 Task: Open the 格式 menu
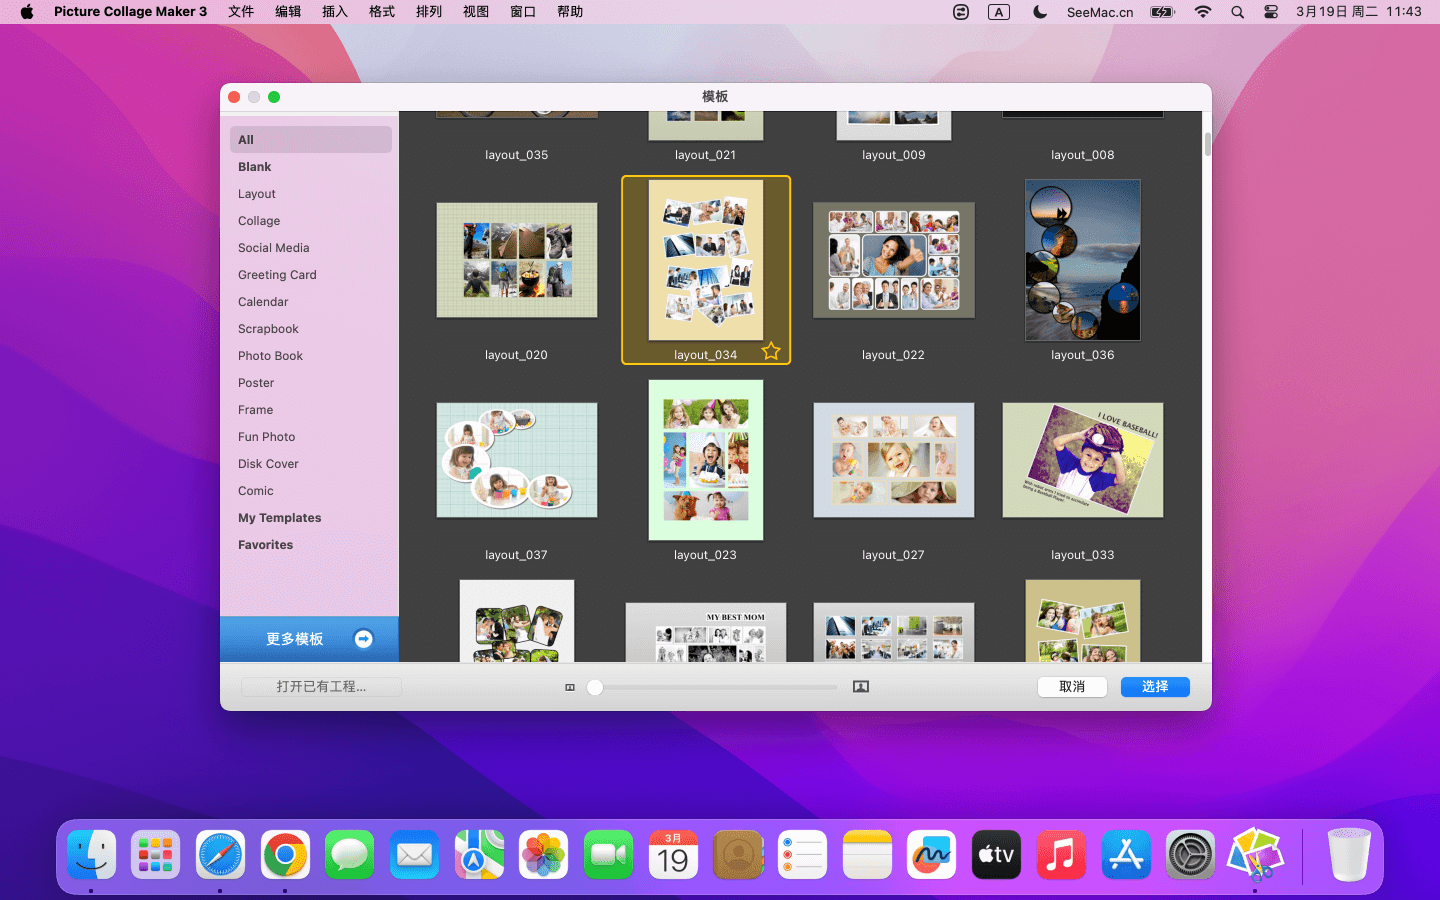[x=382, y=12]
